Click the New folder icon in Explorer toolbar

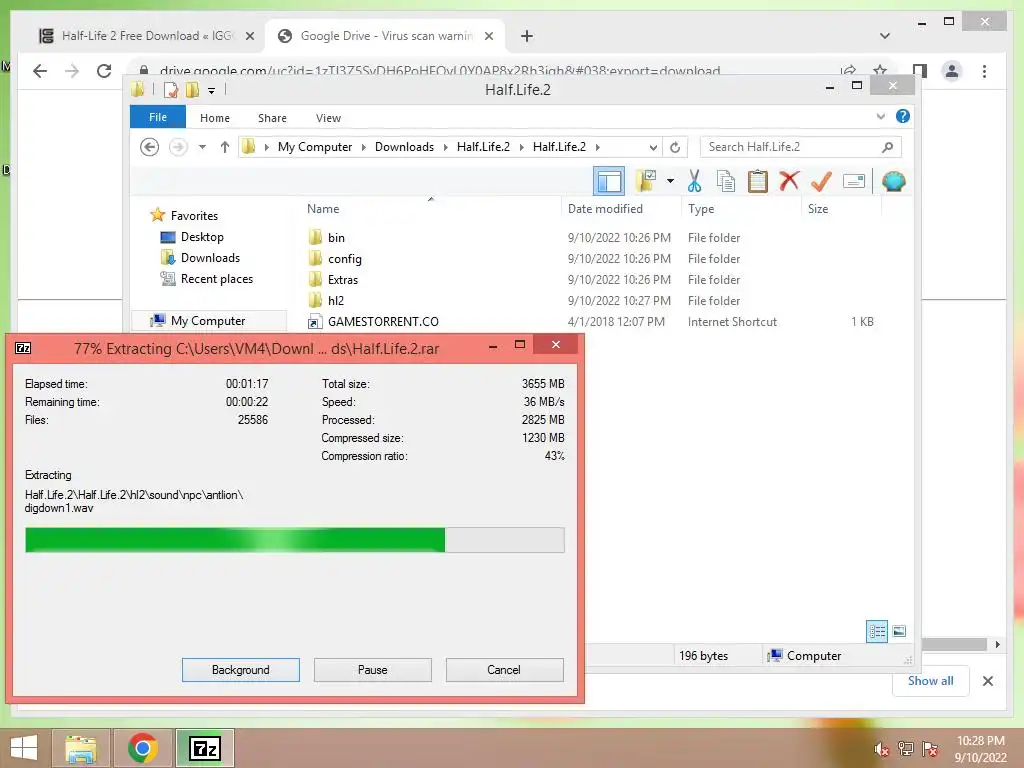click(x=646, y=181)
